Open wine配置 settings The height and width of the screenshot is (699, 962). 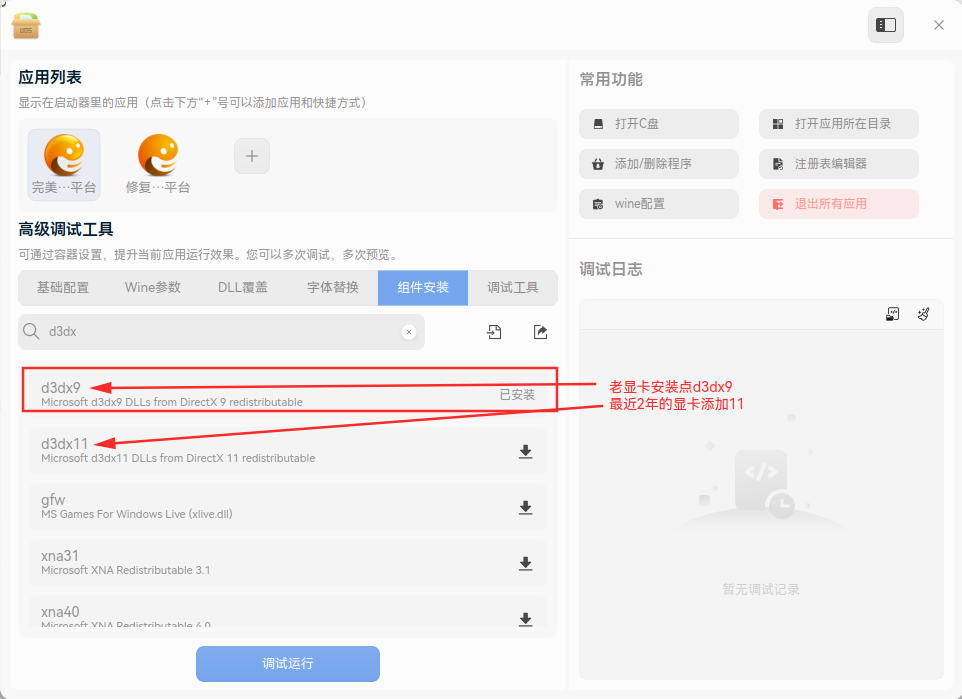point(659,204)
